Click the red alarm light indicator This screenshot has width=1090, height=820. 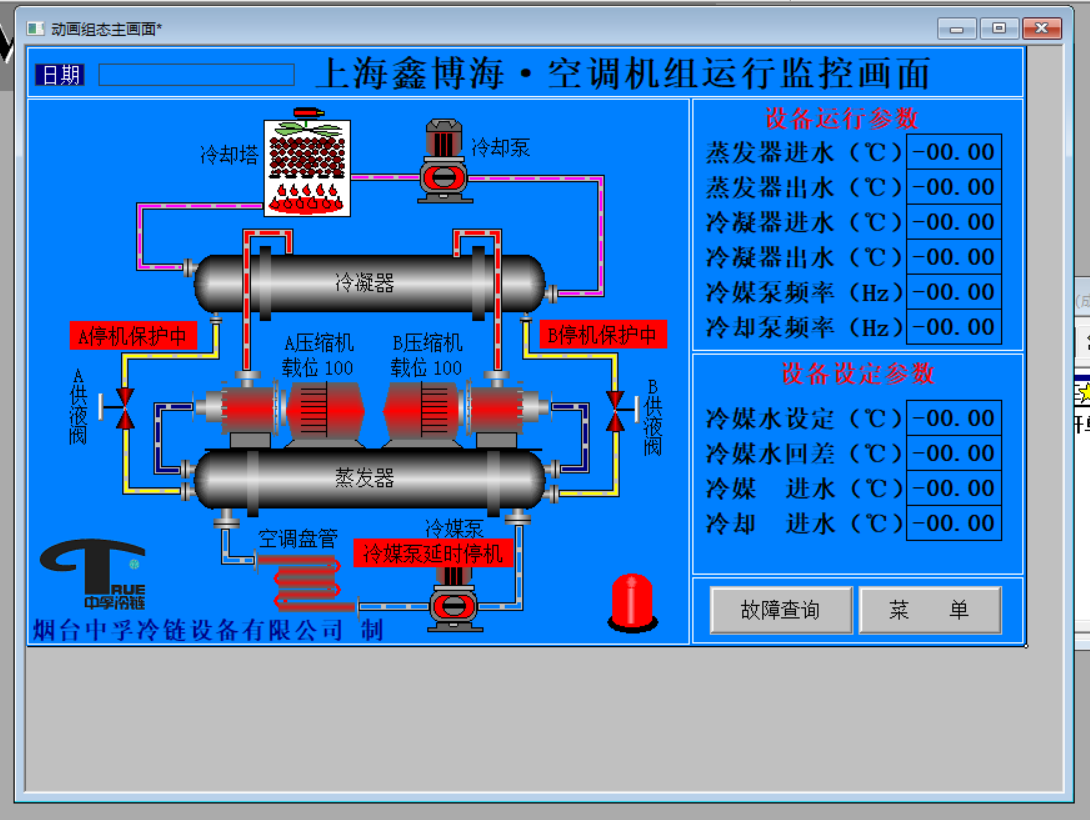coord(632,602)
